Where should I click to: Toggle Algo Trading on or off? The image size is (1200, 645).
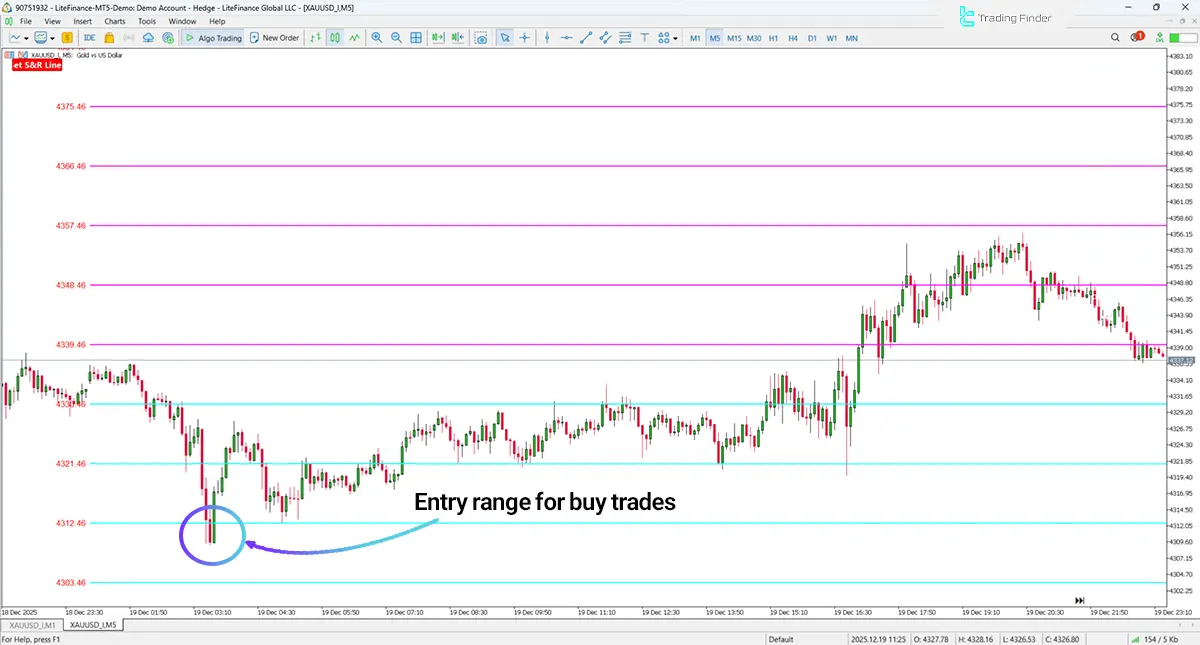[212, 38]
